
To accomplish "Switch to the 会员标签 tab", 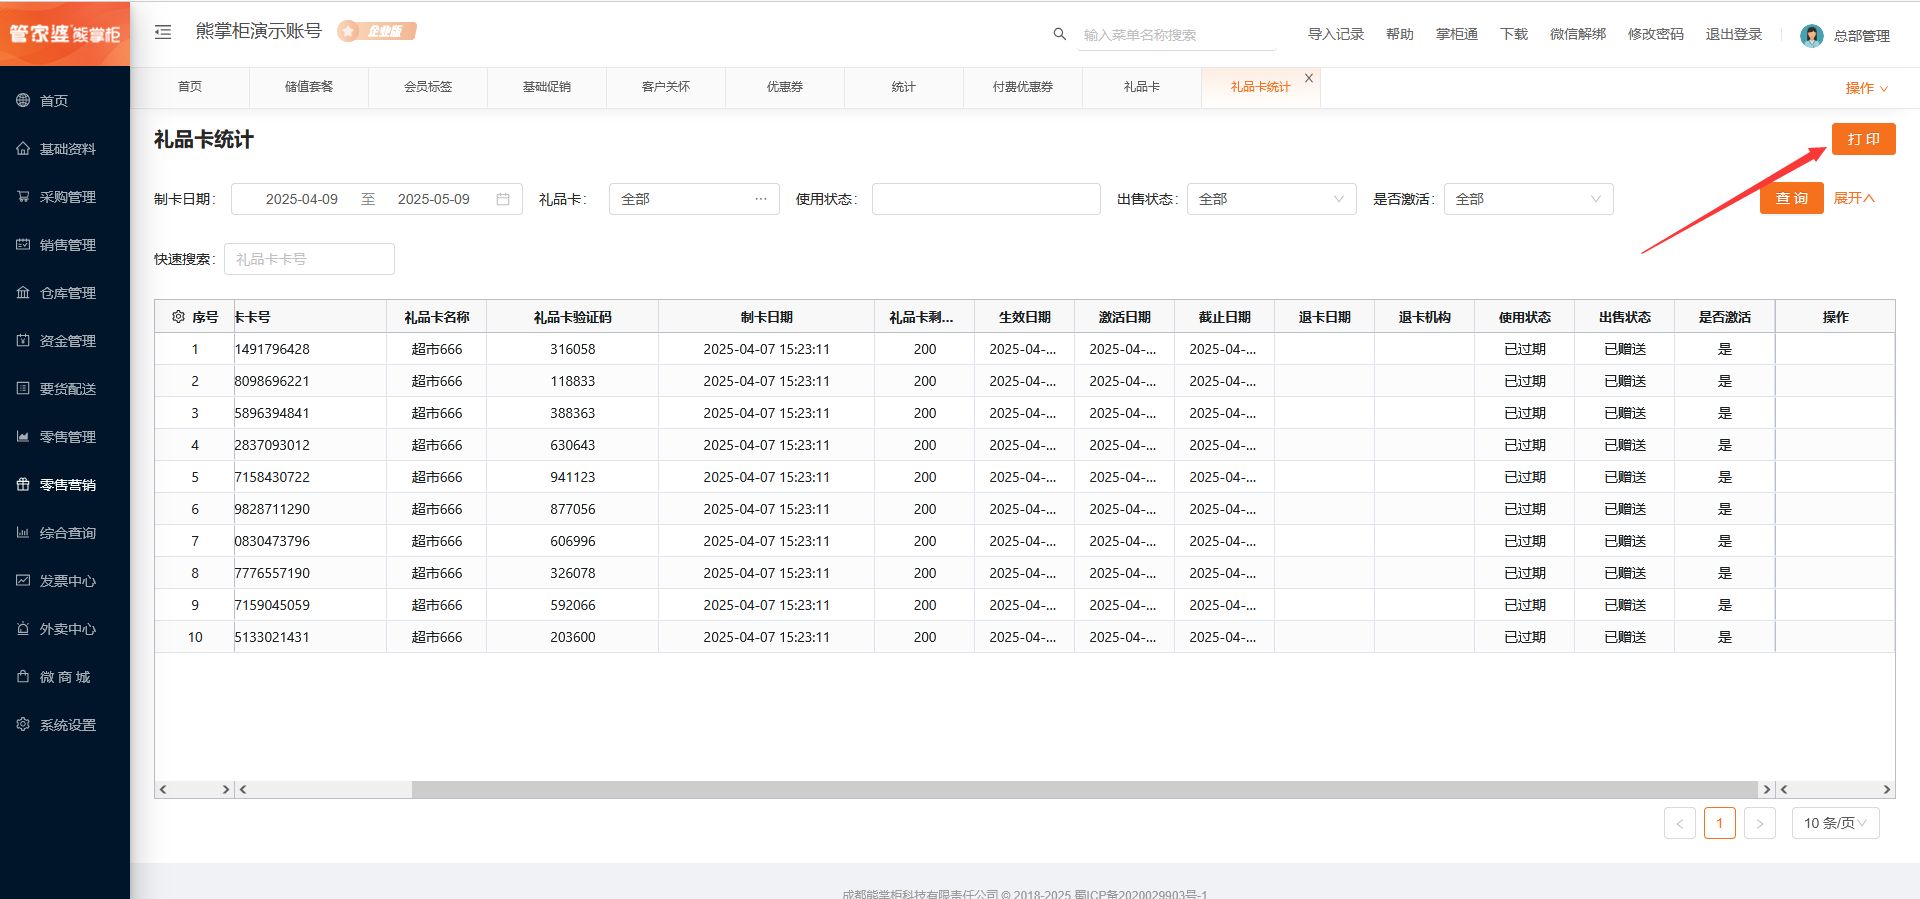I will coord(428,87).
